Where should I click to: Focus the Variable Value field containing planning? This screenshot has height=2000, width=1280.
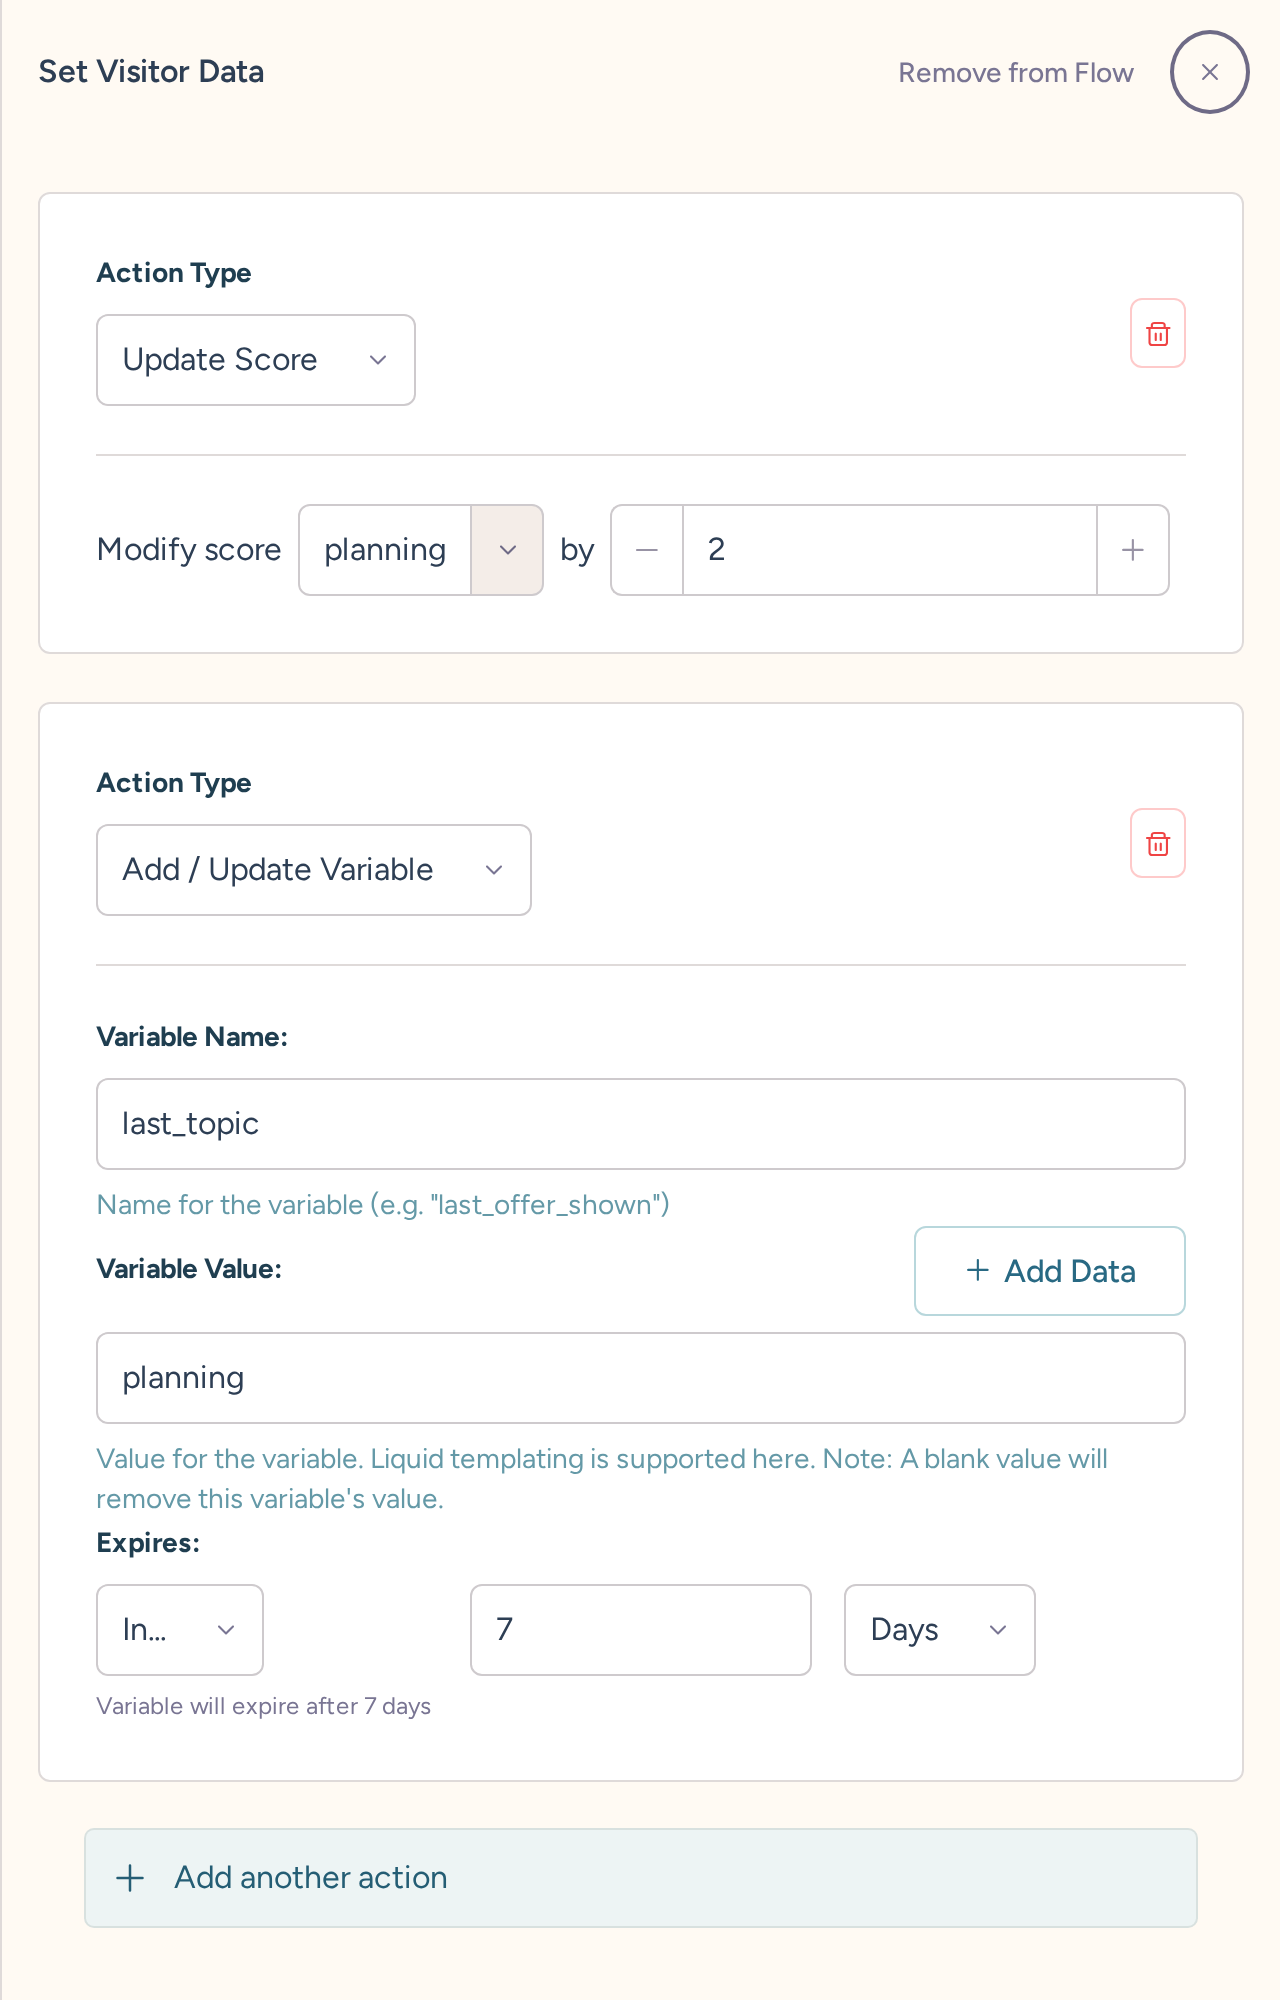pyautogui.click(x=641, y=1378)
